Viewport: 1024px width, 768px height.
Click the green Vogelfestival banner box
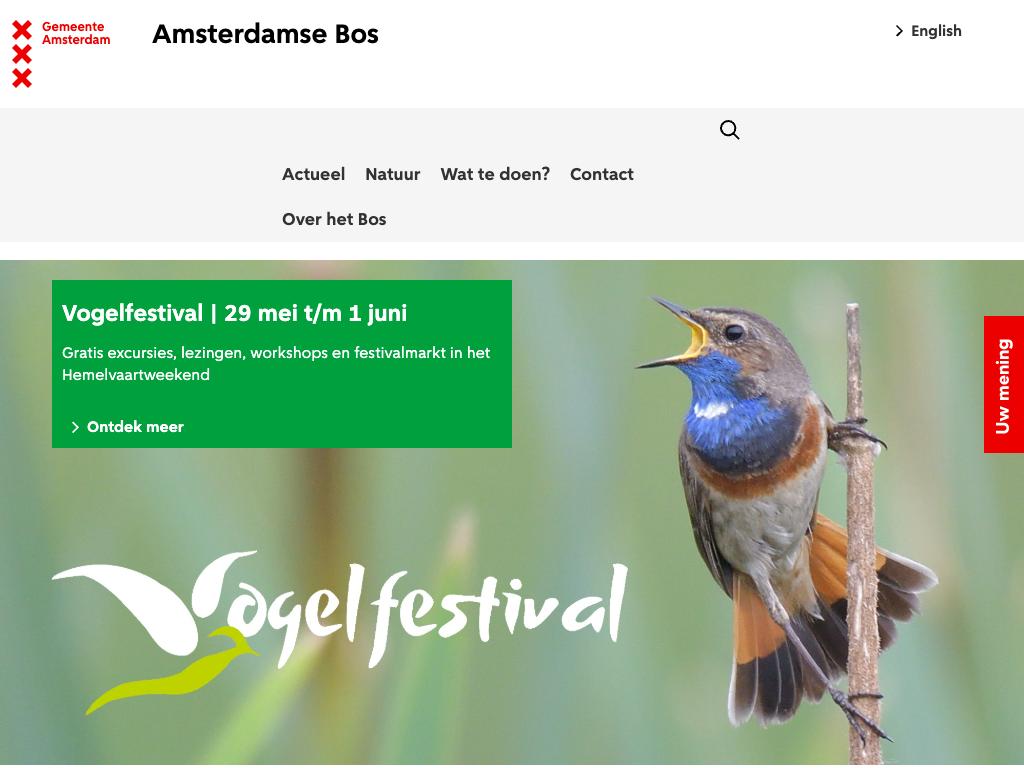click(x=281, y=364)
